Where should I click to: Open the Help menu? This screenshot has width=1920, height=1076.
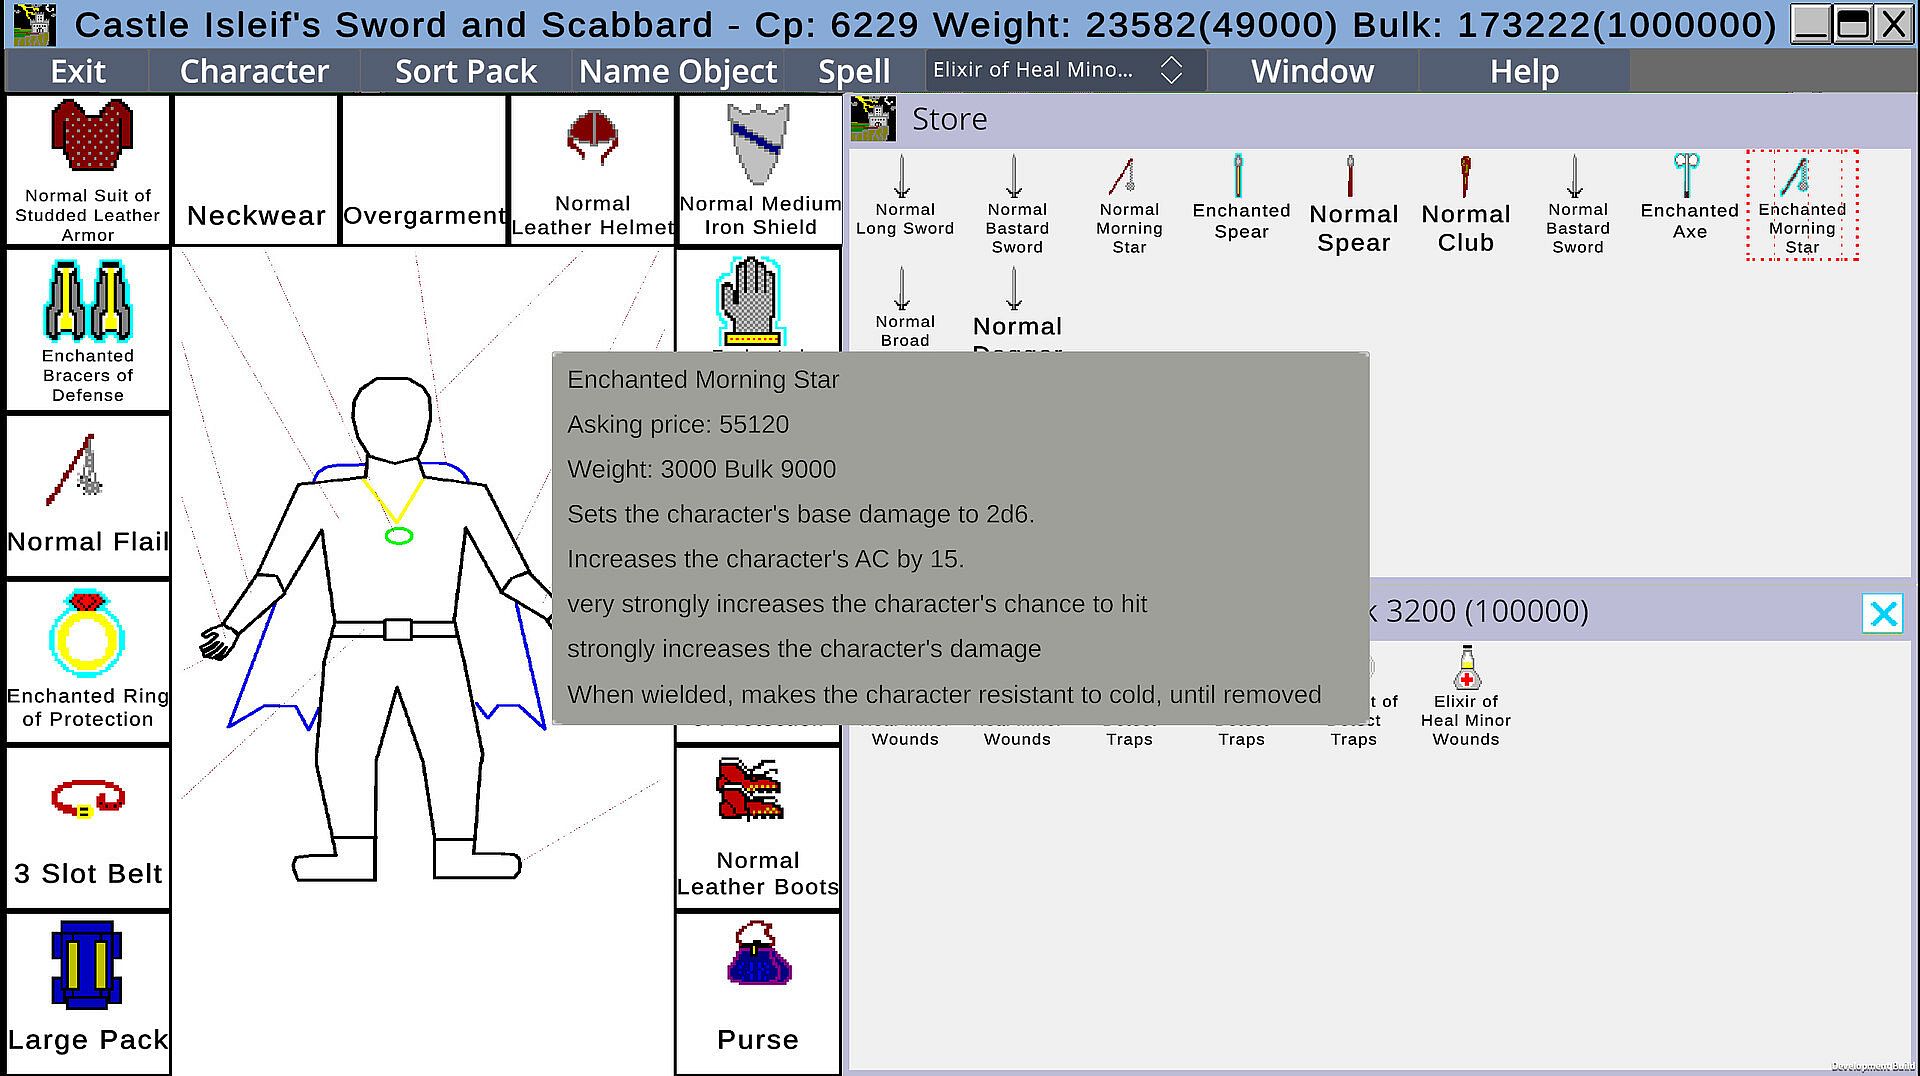(x=1524, y=71)
